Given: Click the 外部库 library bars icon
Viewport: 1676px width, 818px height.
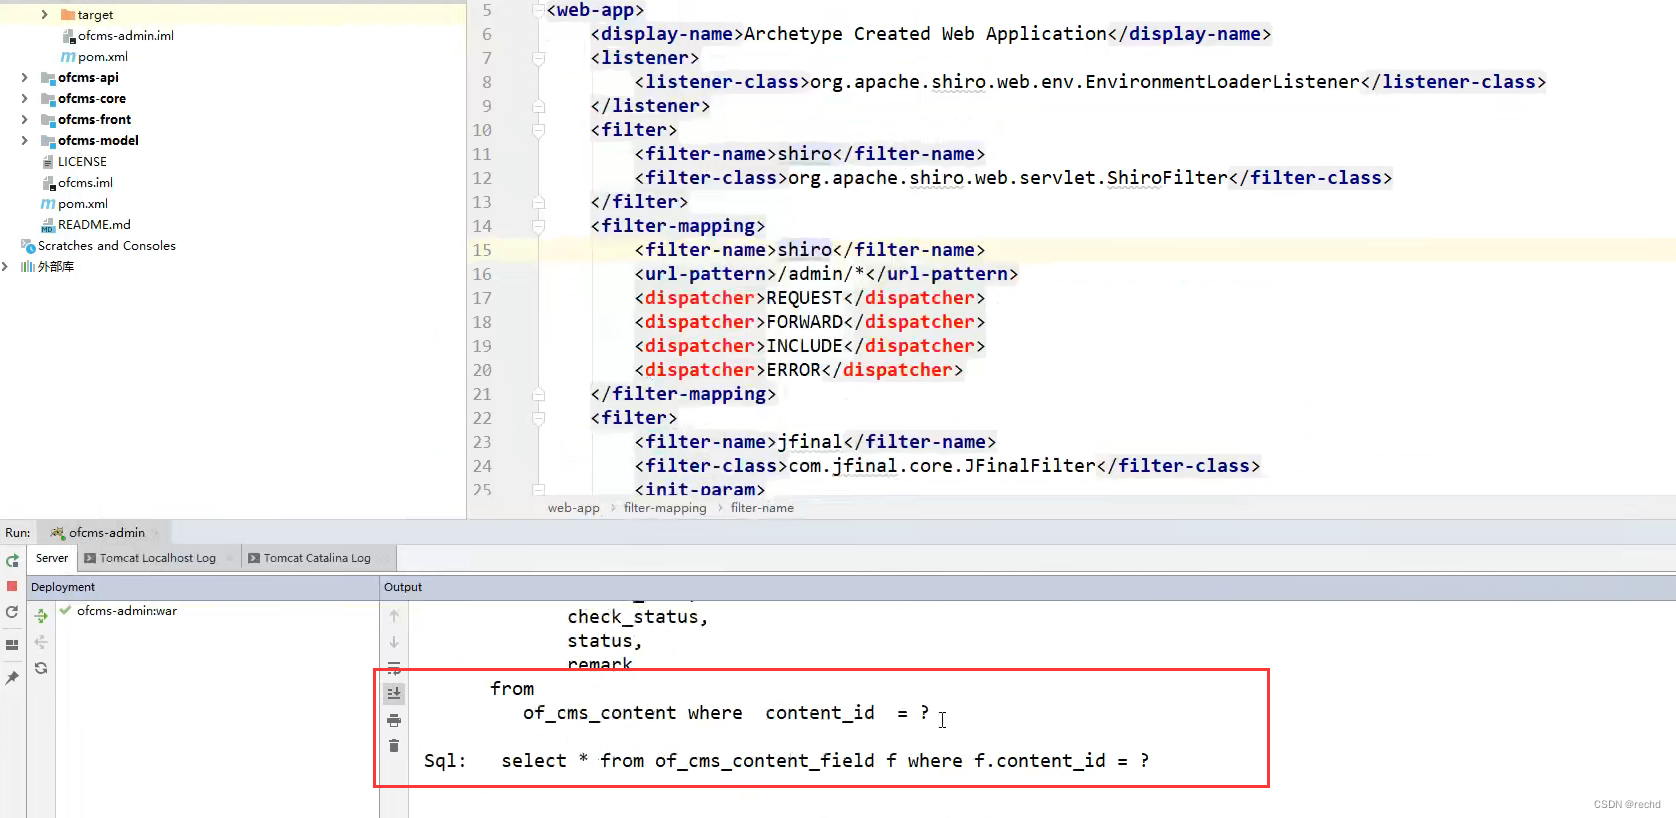Looking at the screenshot, I should click(28, 267).
